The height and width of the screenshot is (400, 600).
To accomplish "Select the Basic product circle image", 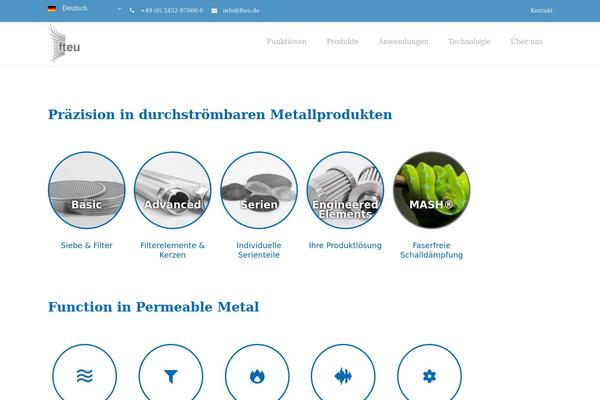I will click(x=86, y=190).
